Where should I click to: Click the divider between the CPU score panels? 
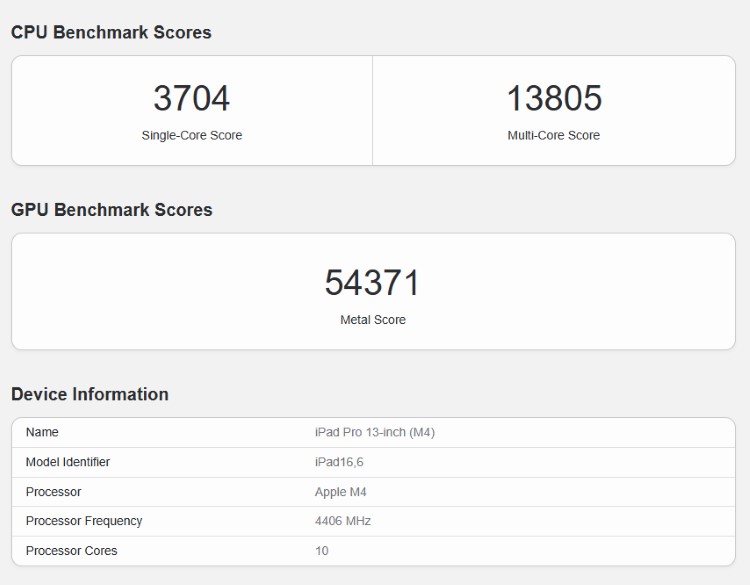click(372, 110)
